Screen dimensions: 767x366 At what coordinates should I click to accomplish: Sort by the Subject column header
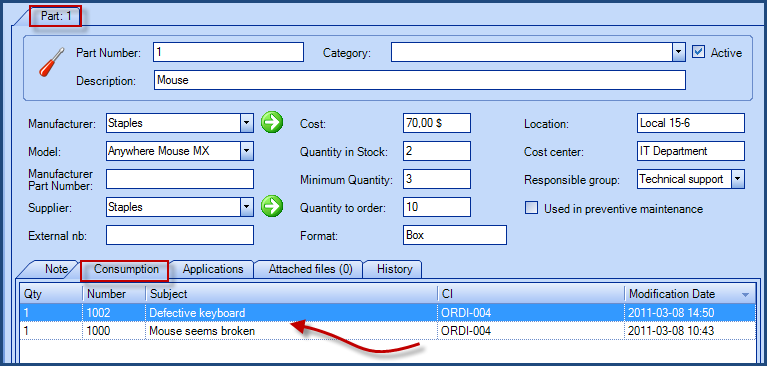(x=291, y=294)
